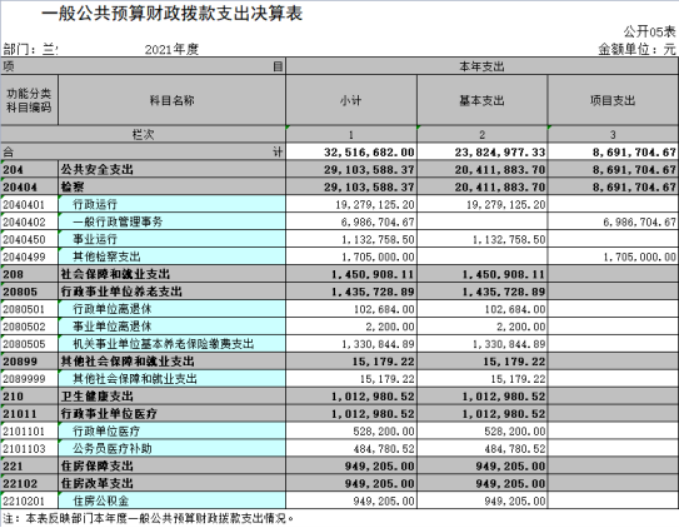
Task: Click the 基本支出 column header
Action: (x=481, y=100)
